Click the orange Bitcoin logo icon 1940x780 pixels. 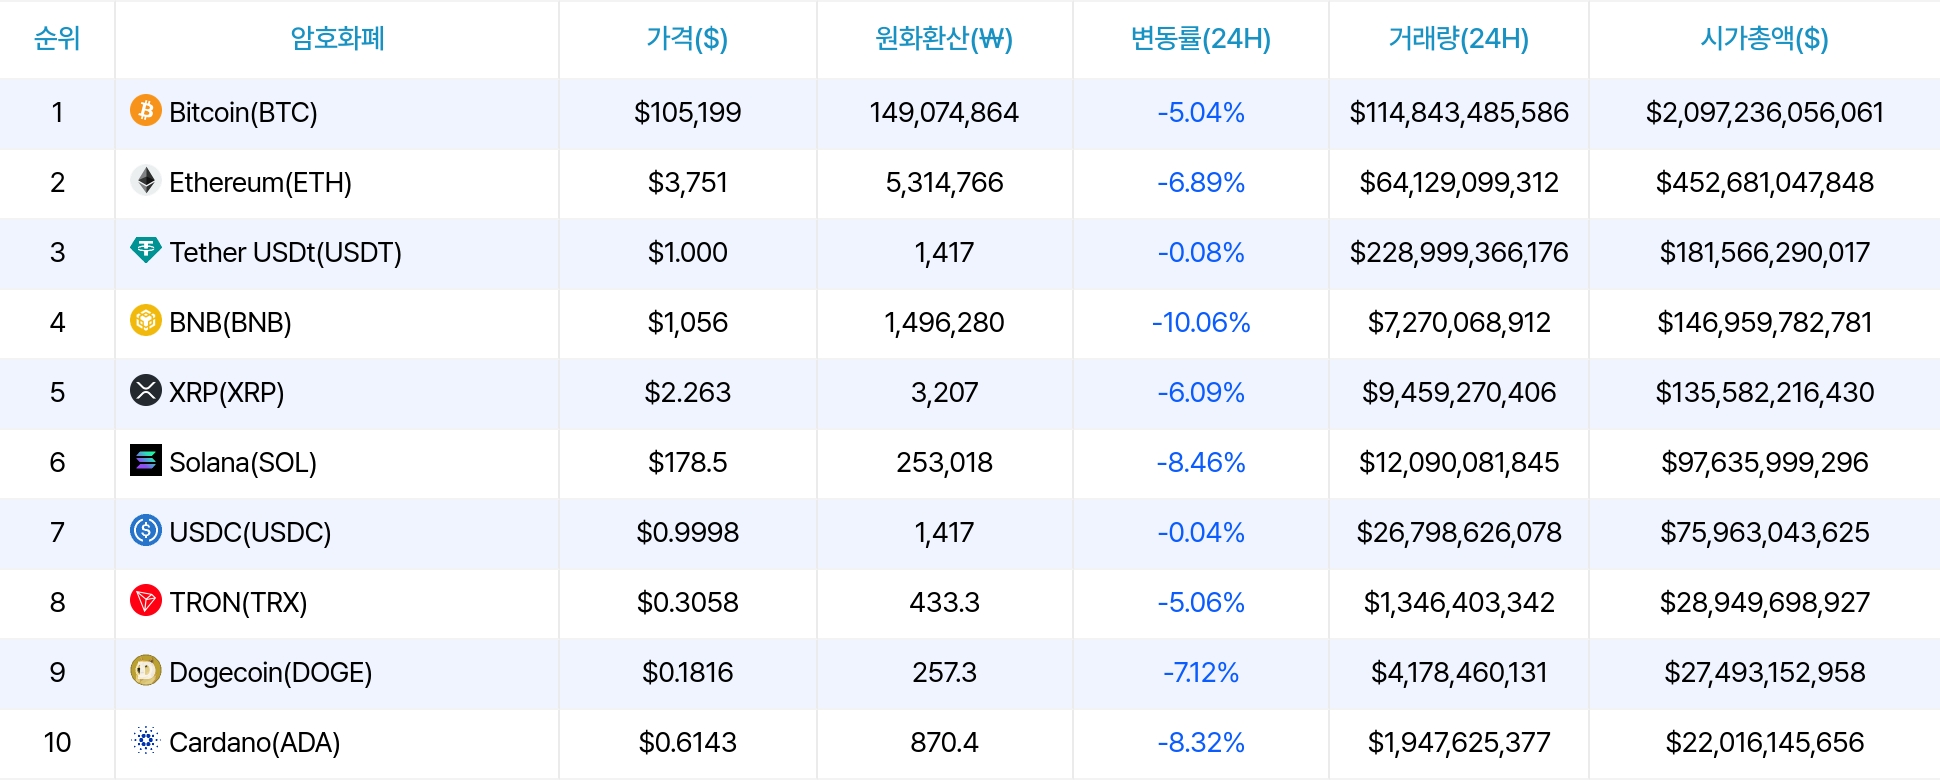(x=146, y=110)
